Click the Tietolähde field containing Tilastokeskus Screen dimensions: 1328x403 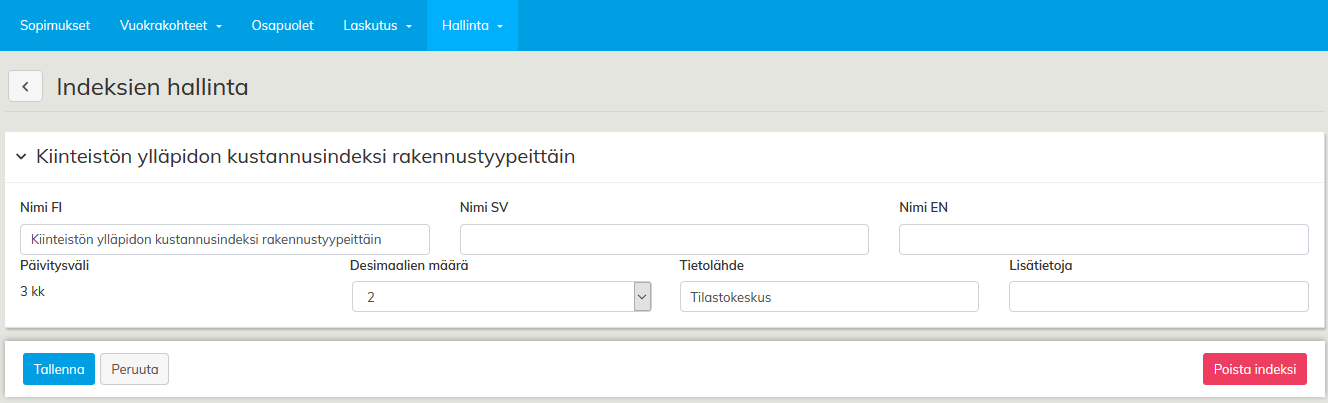pos(828,297)
